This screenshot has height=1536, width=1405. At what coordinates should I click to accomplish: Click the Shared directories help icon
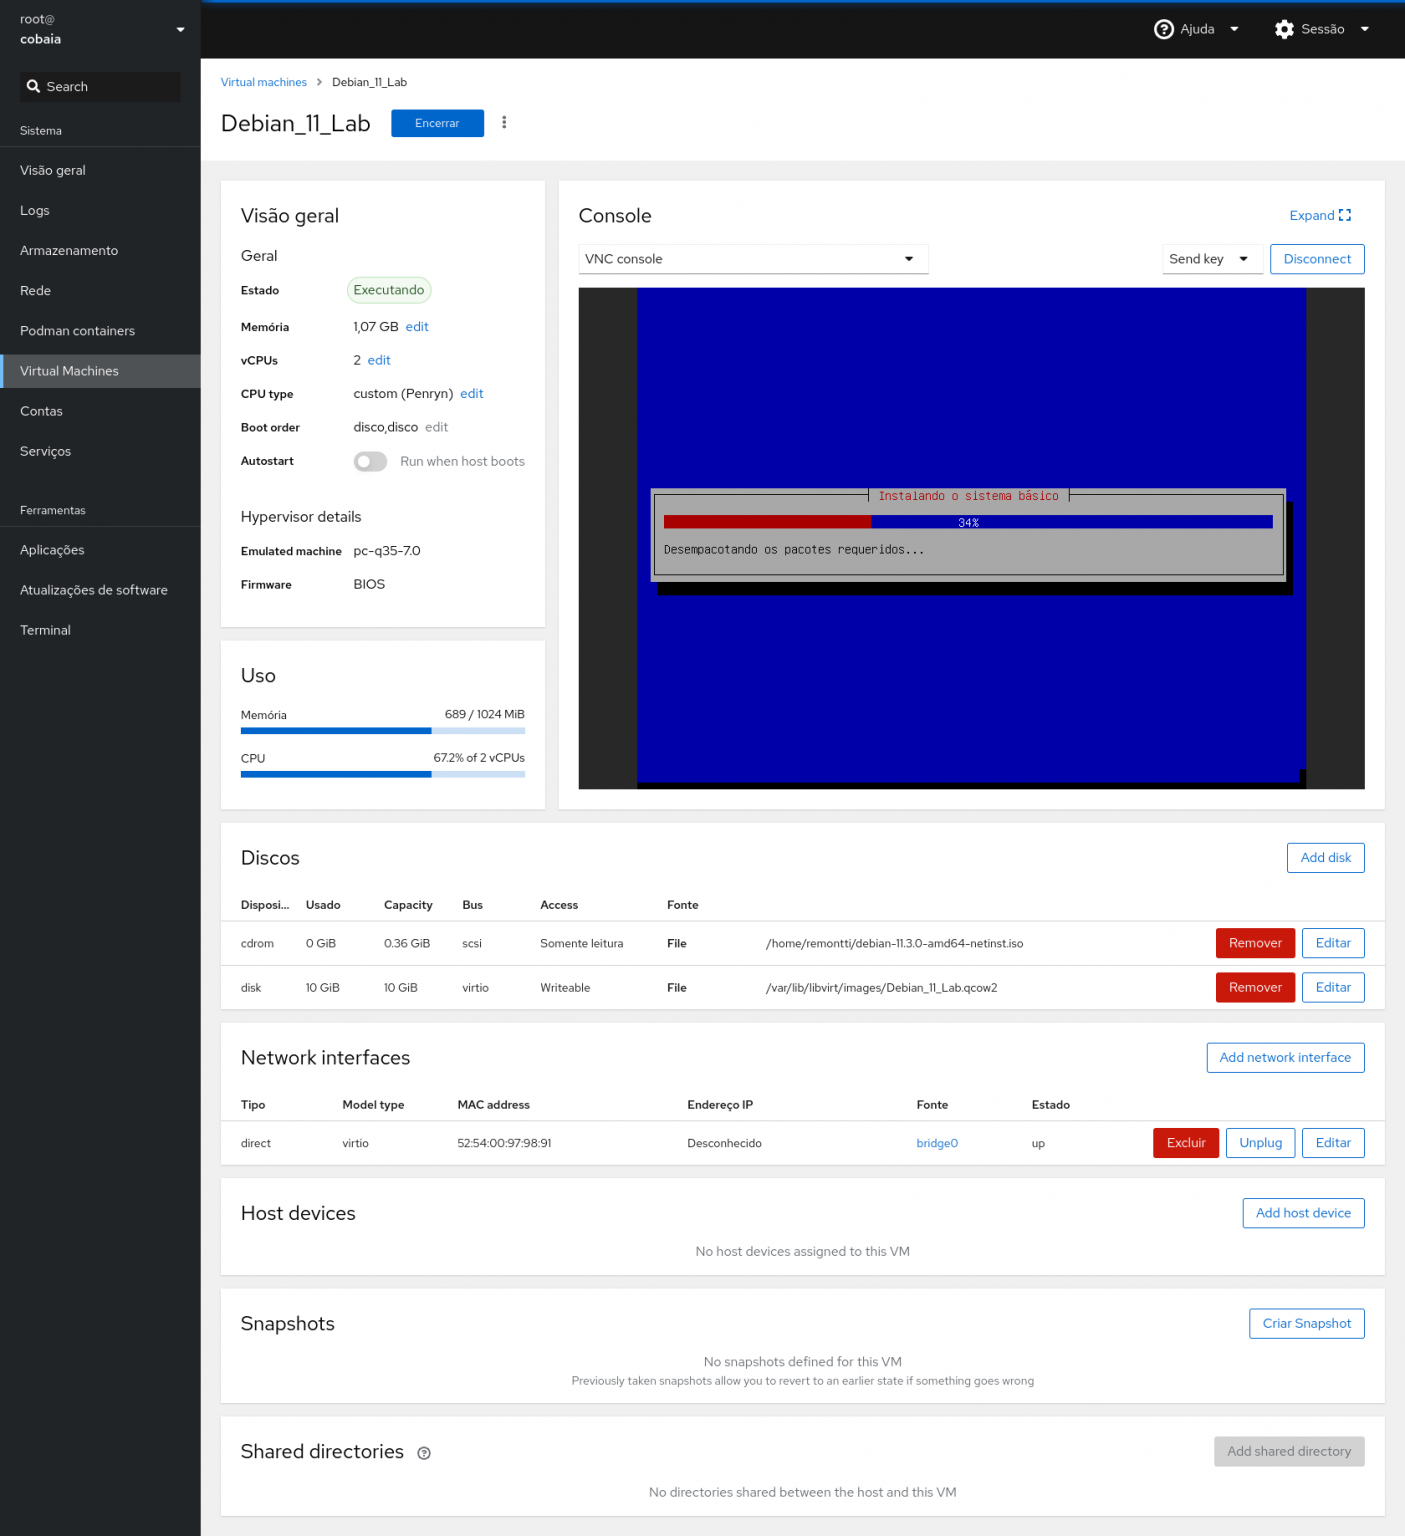(424, 1453)
